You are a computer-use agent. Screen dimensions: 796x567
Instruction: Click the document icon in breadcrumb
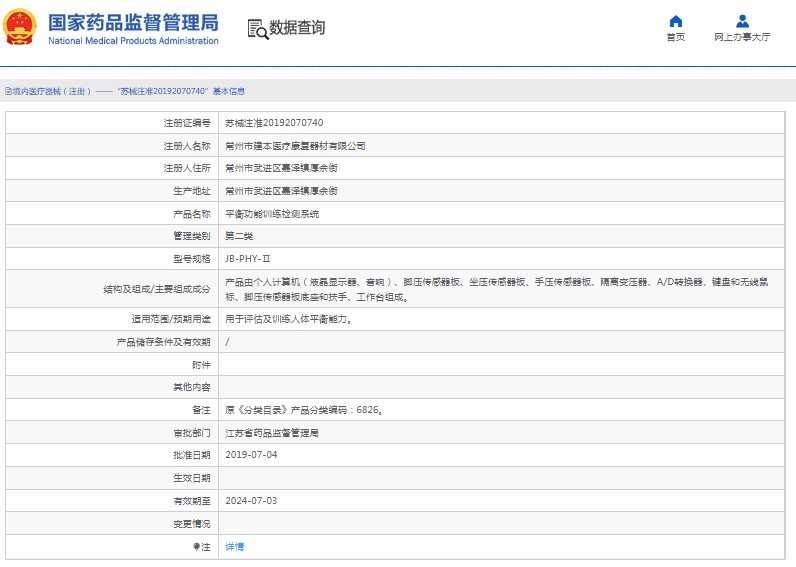click(x=8, y=91)
